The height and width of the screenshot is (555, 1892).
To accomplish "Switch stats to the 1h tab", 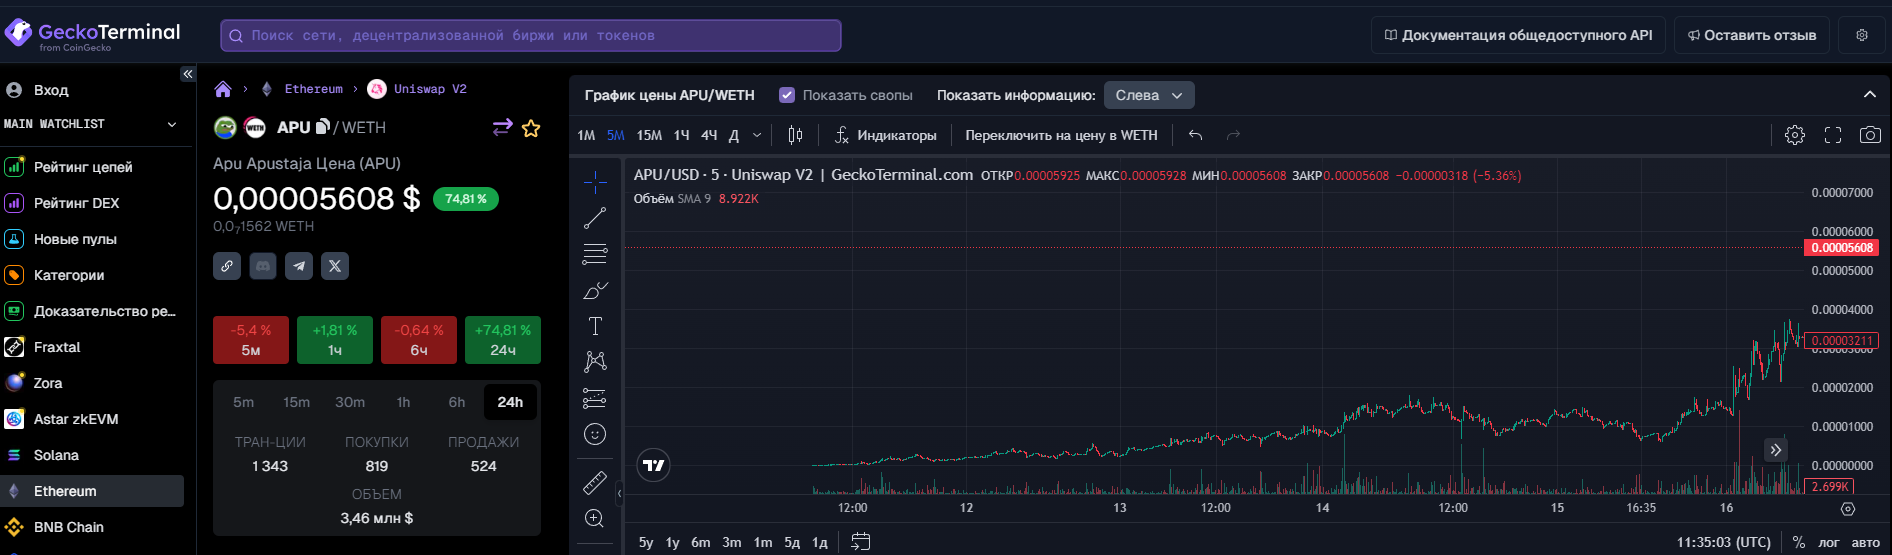I will coord(403,402).
